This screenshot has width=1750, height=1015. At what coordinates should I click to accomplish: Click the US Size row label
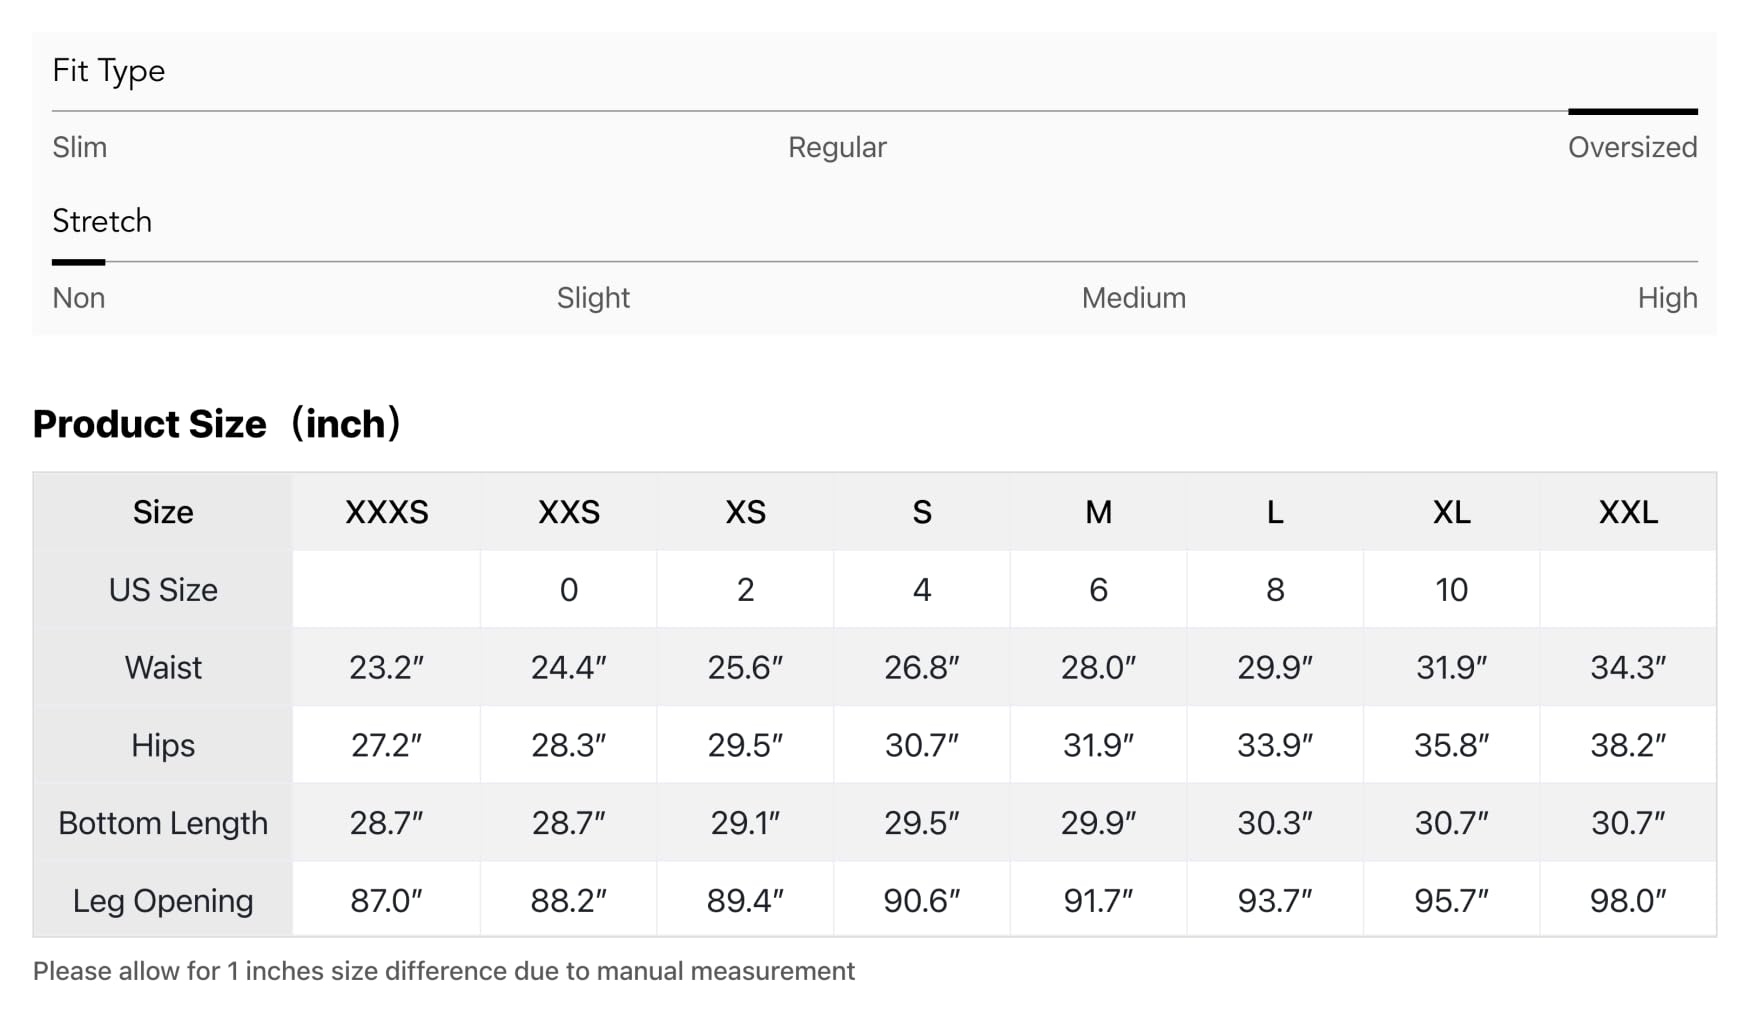tap(163, 590)
